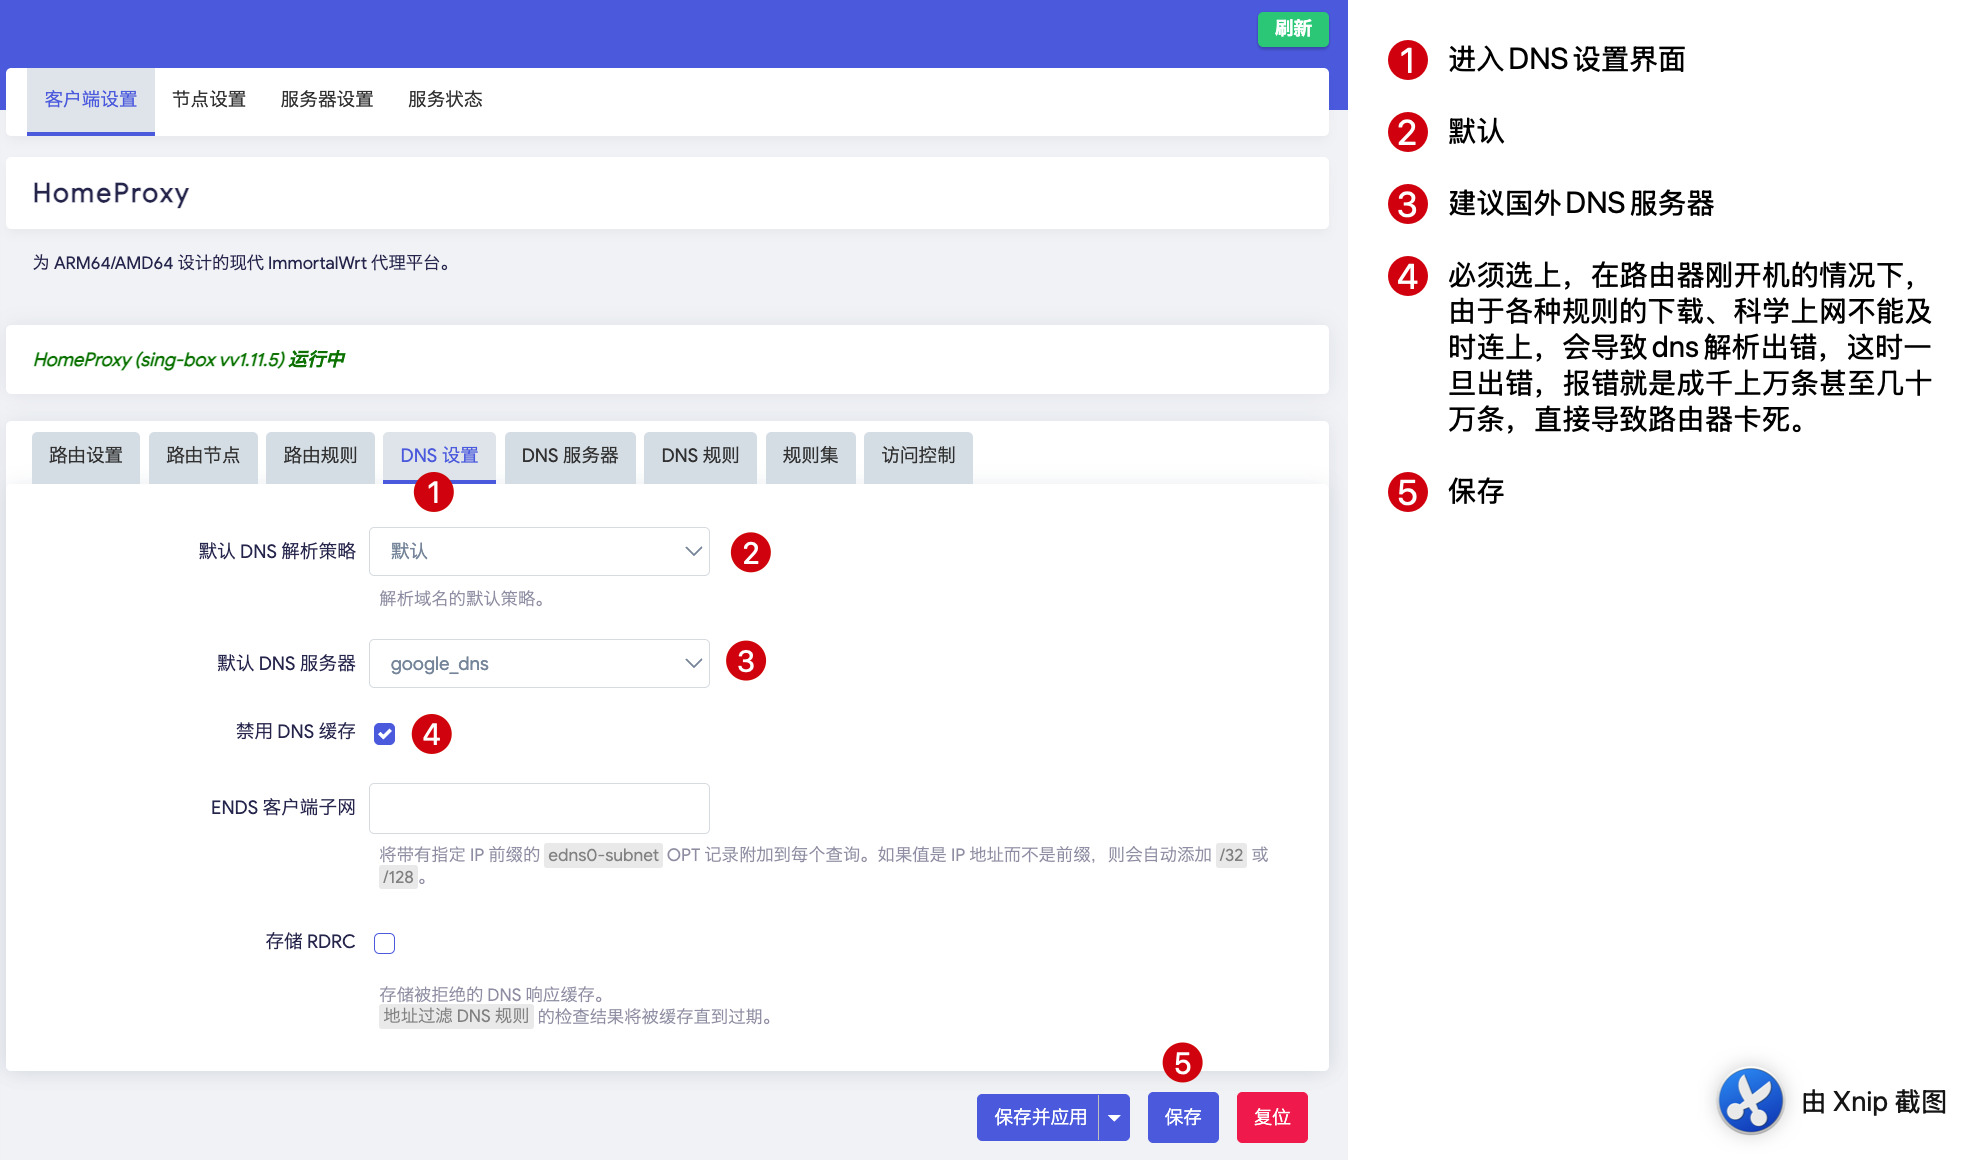Open the 服务器设置 tab
Screen dimensions: 1988x1160
327,100
